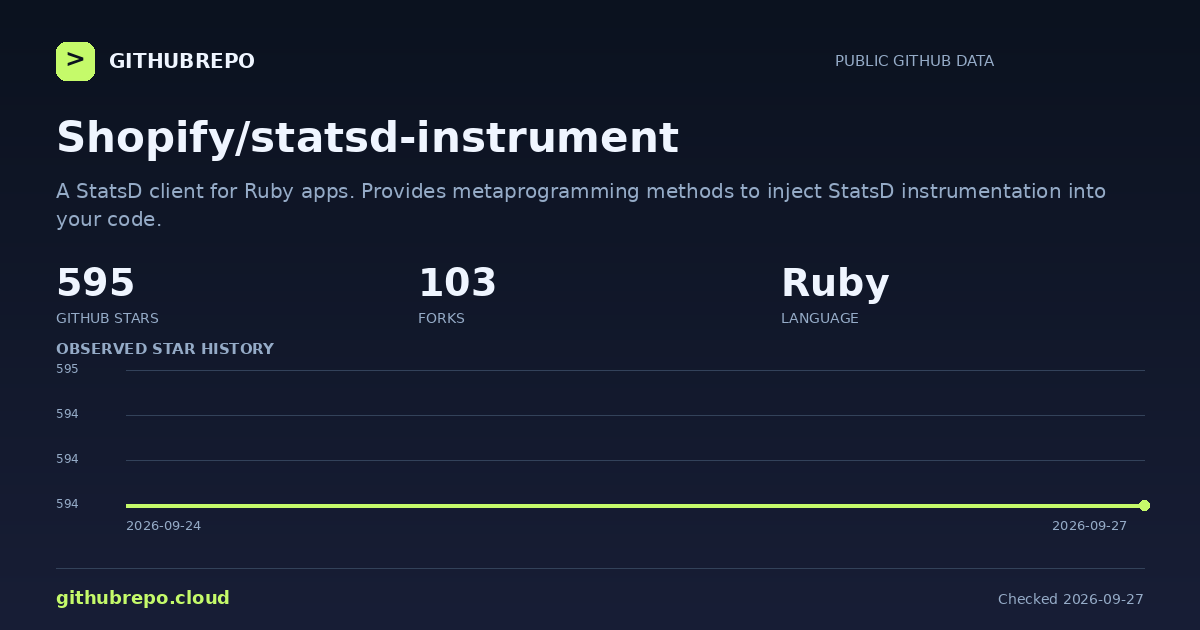Click the green star history line
The width and height of the screenshot is (1200, 630).
pyautogui.click(x=635, y=505)
